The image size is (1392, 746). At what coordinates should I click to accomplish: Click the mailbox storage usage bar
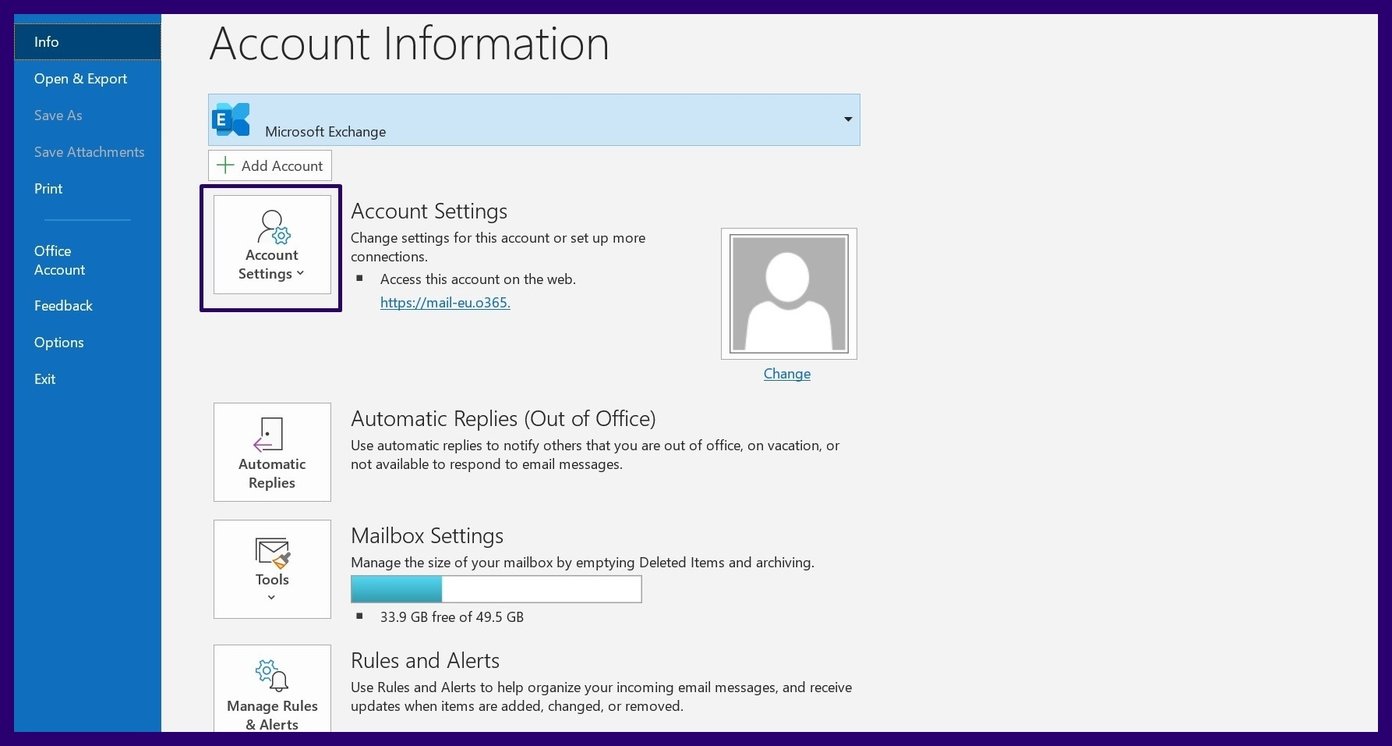(x=496, y=589)
